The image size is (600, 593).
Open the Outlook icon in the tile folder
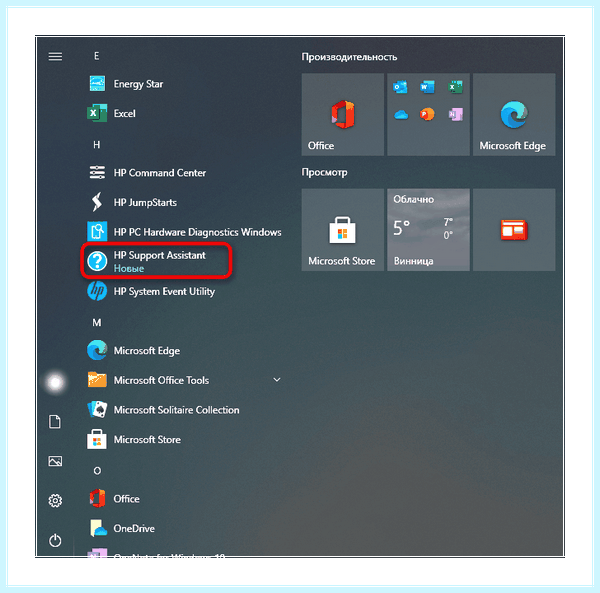[400, 87]
